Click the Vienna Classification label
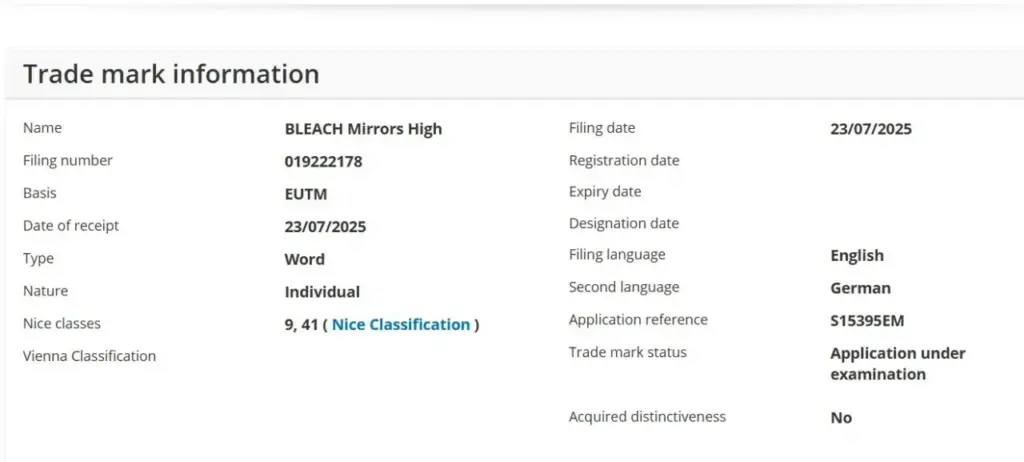The width and height of the screenshot is (1024, 462). click(x=89, y=356)
